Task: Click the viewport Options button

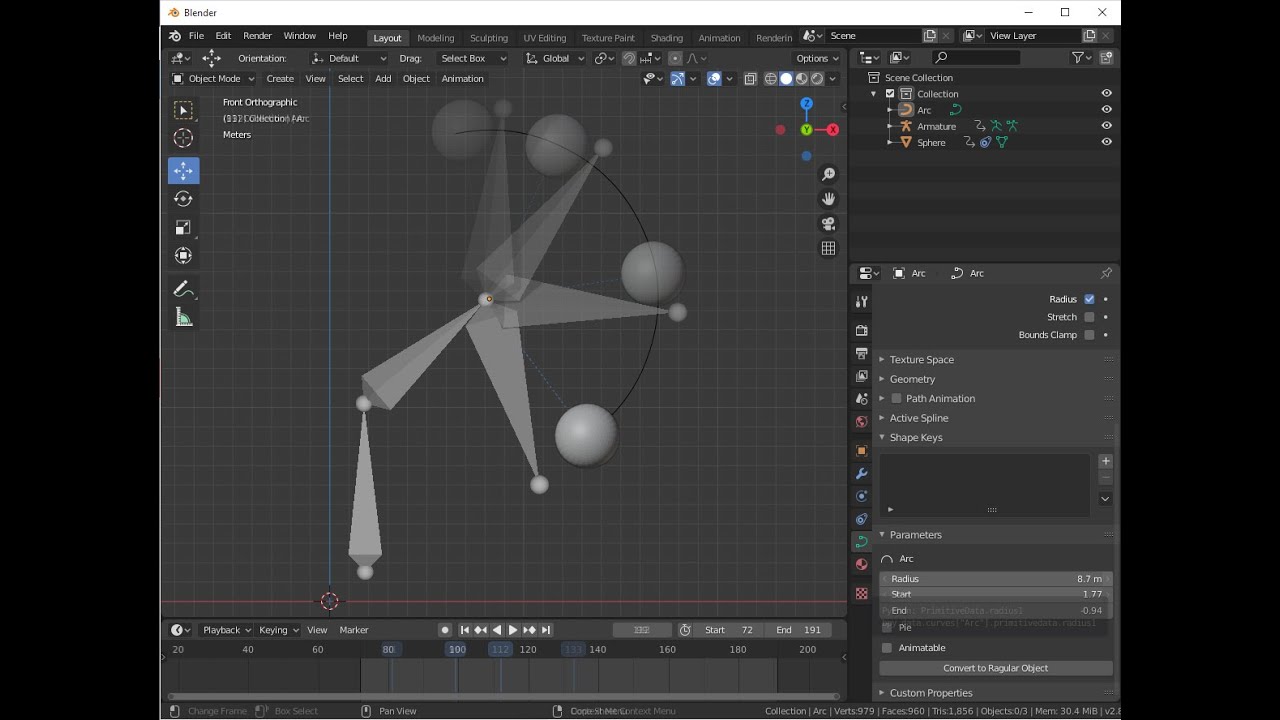Action: tap(817, 58)
